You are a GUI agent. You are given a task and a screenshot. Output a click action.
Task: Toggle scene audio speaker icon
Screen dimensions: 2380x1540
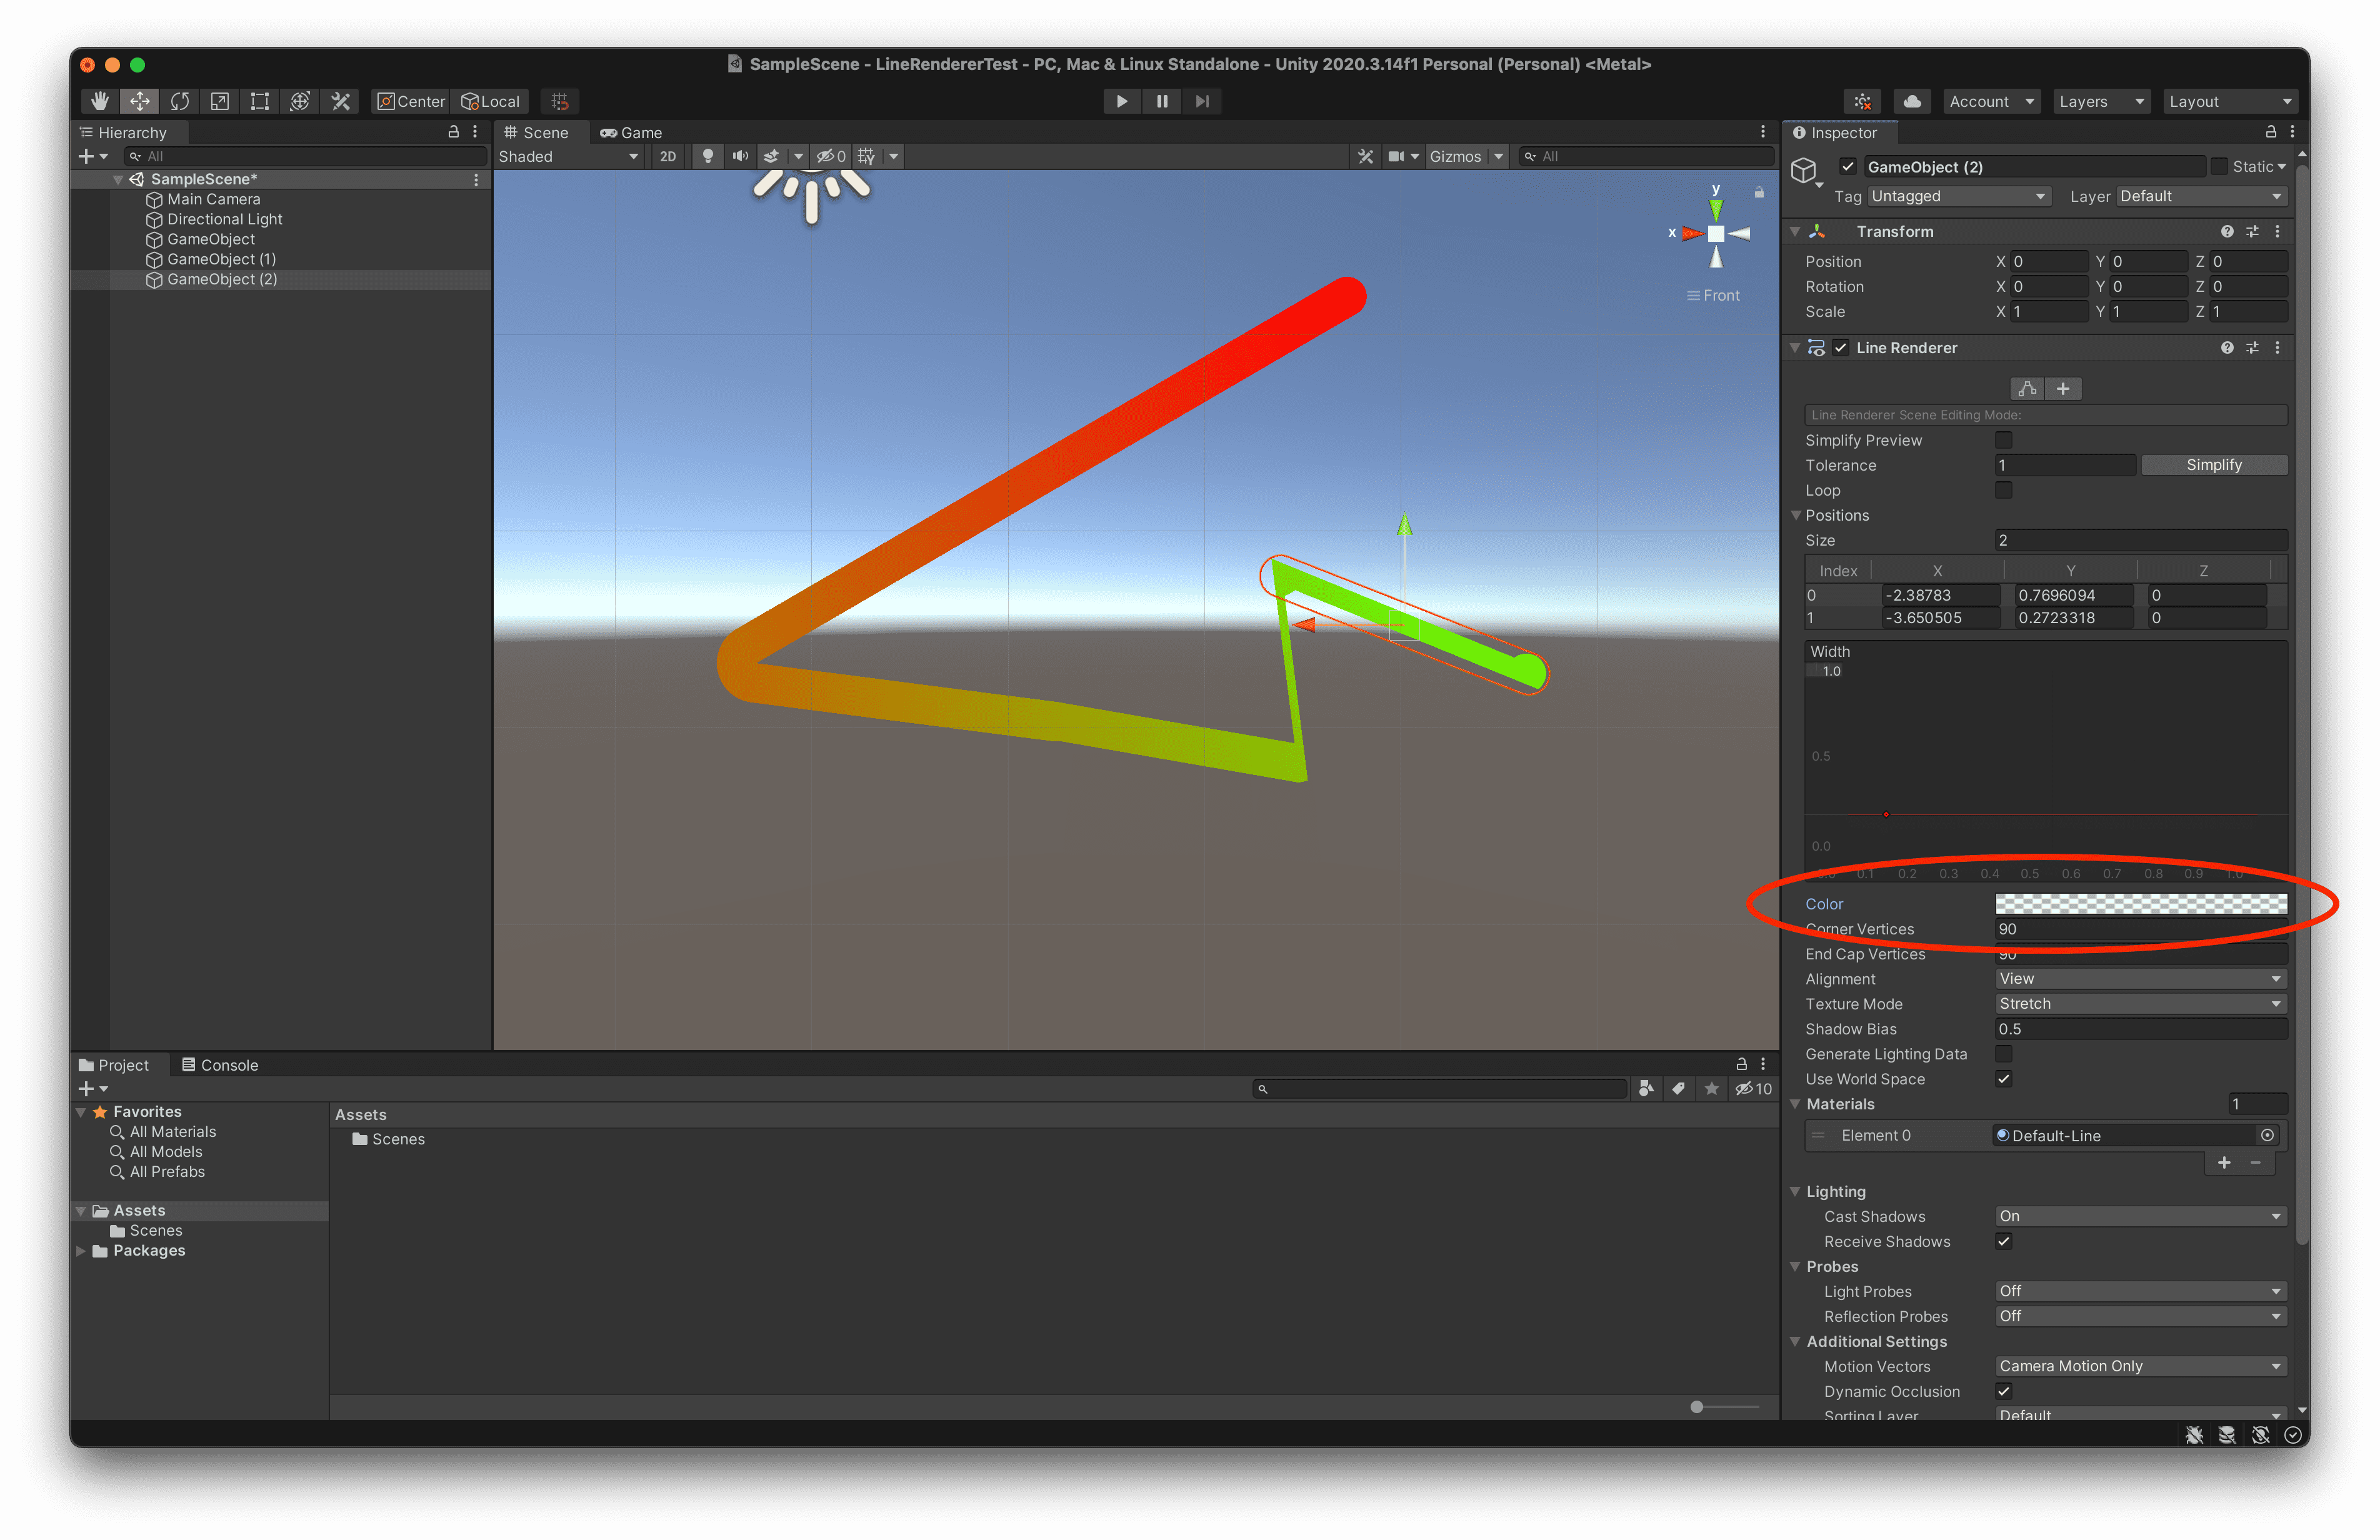(740, 156)
